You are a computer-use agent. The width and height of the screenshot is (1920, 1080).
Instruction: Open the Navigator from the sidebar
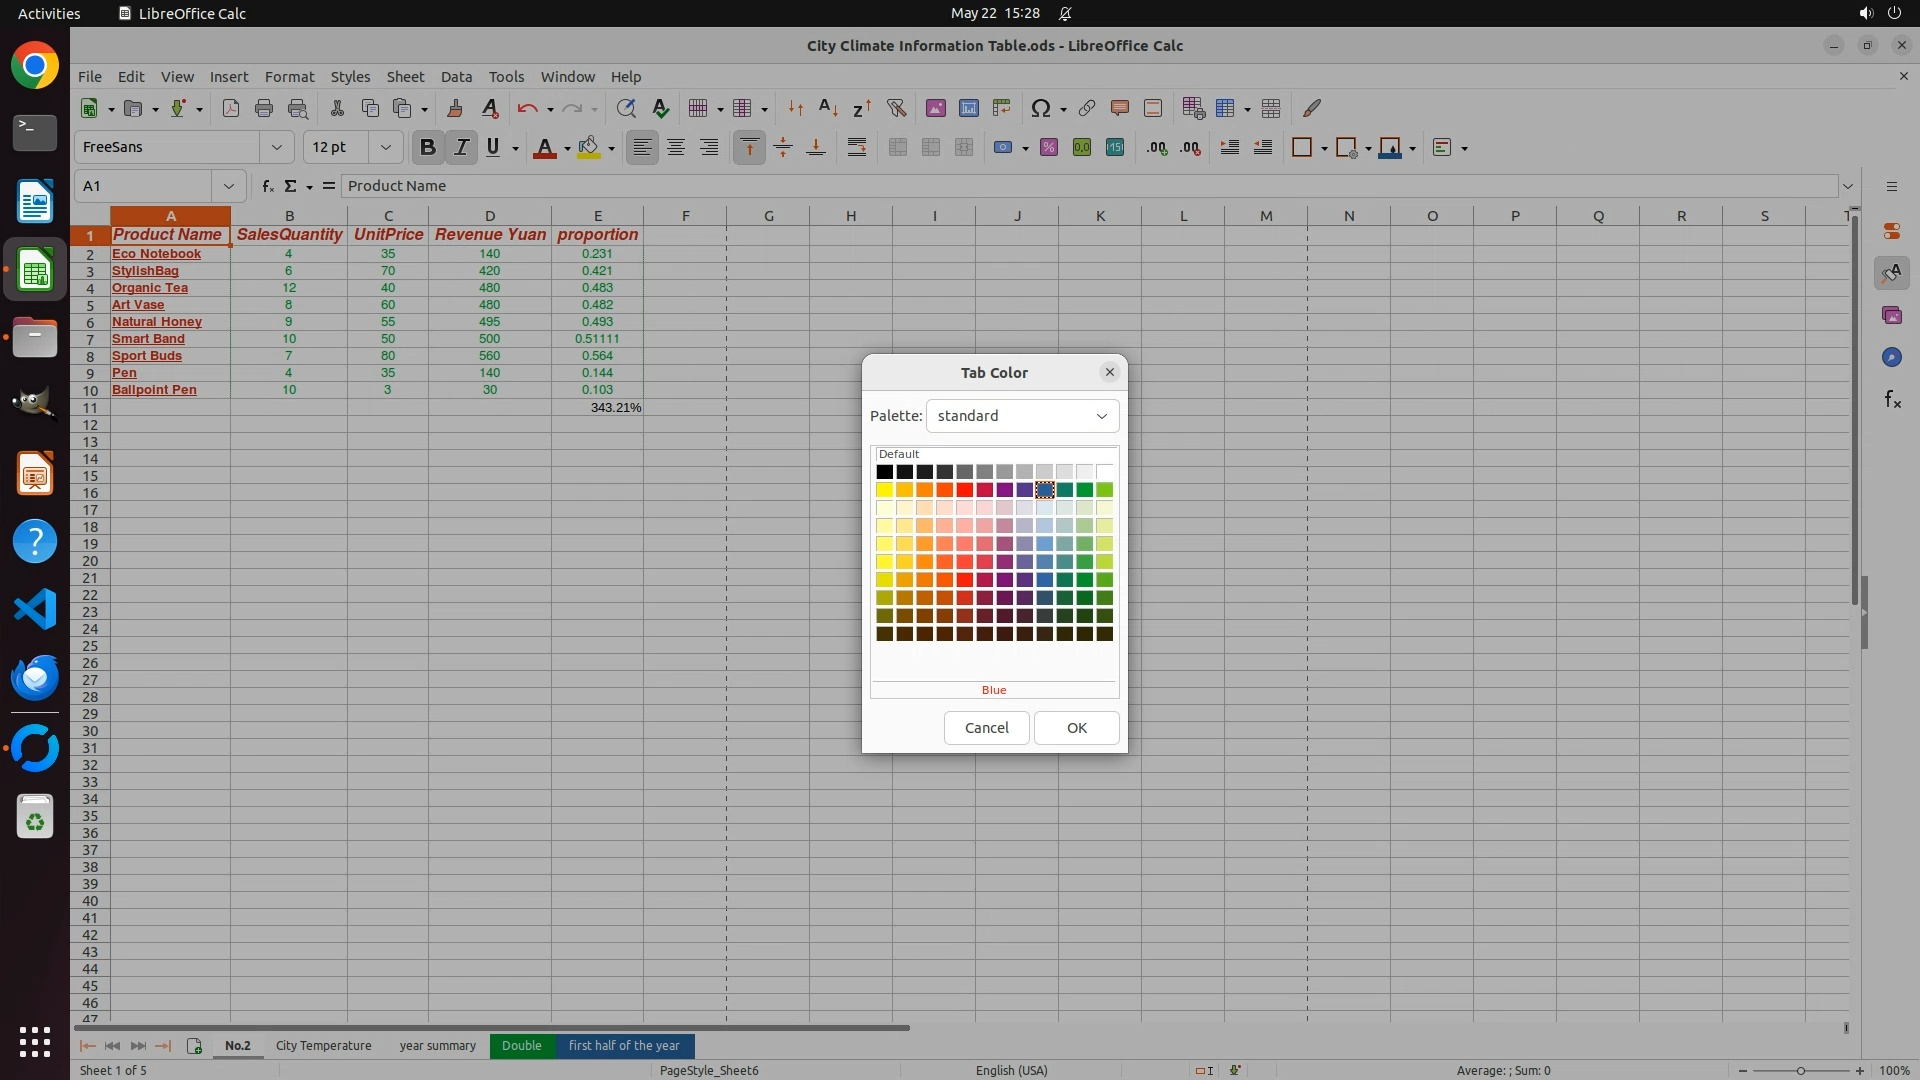click(1891, 357)
